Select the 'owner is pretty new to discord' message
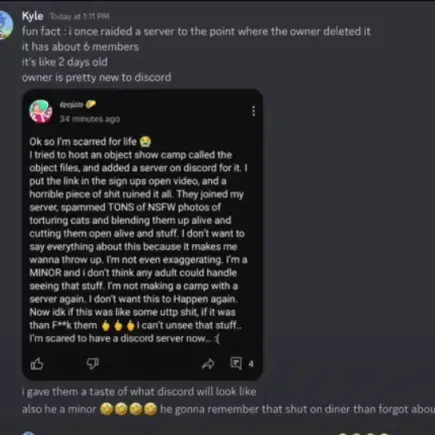This screenshot has height=435, width=435. tap(96, 77)
